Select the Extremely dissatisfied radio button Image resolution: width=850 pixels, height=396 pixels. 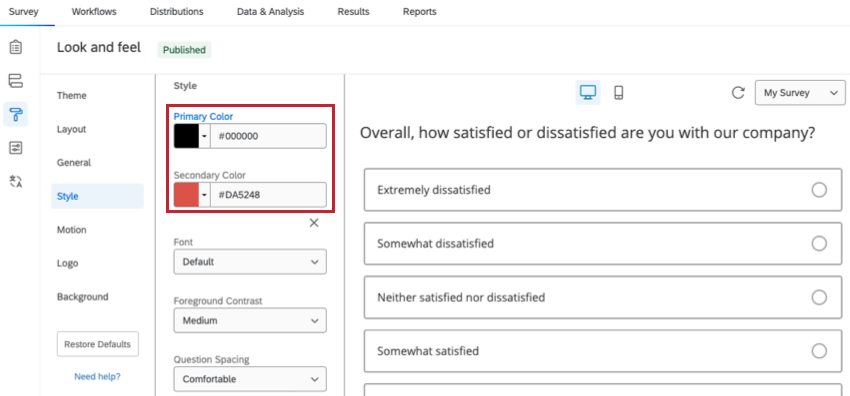tap(819, 190)
